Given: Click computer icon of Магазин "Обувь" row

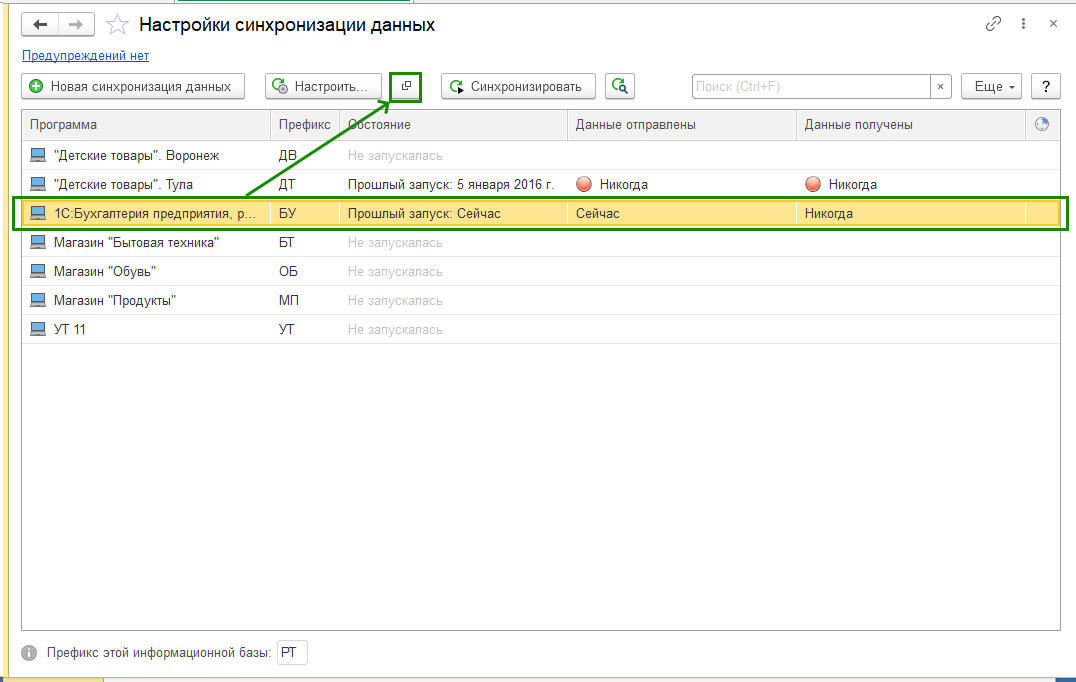Looking at the screenshot, I should tap(38, 271).
